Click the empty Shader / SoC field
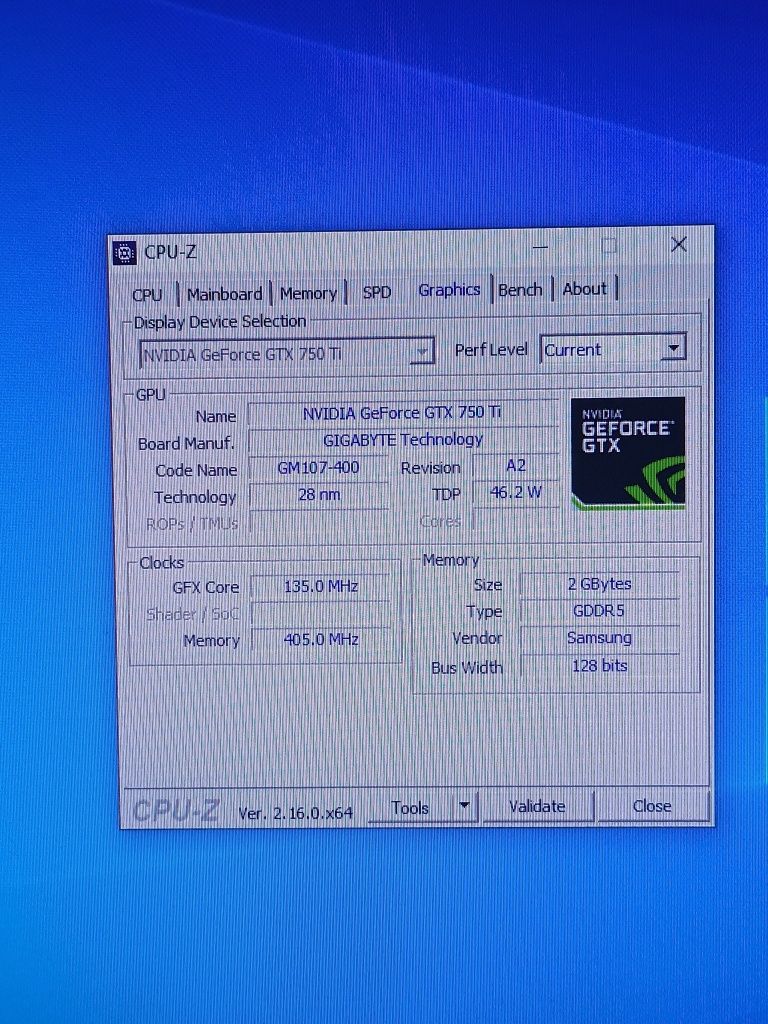The image size is (768, 1024). point(321,613)
